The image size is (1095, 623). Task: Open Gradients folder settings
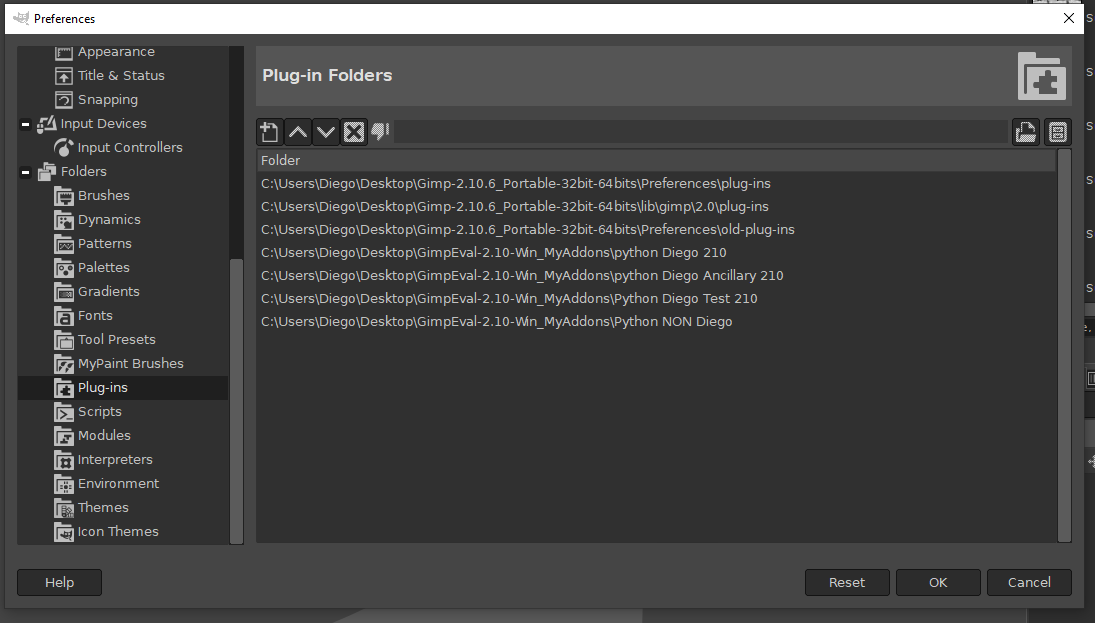[x=108, y=291]
